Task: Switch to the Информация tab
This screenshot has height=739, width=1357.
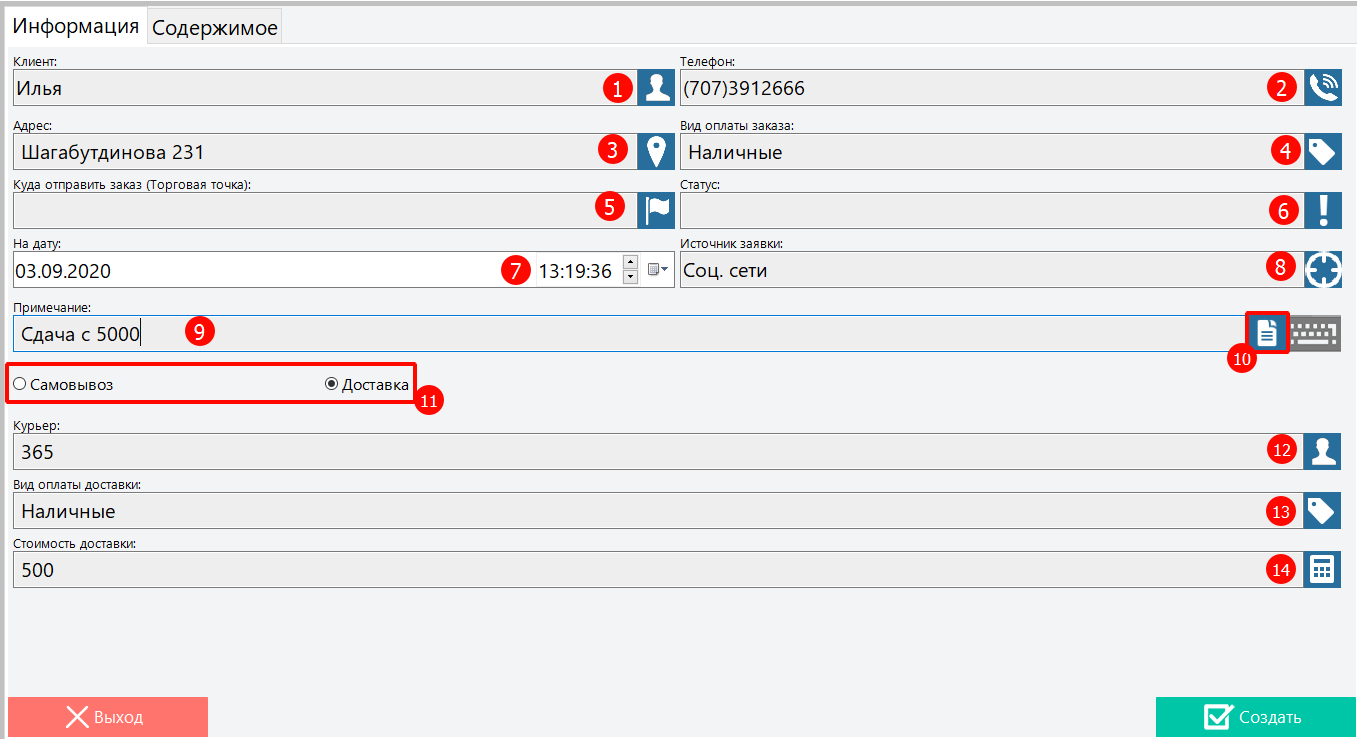Action: (75, 27)
